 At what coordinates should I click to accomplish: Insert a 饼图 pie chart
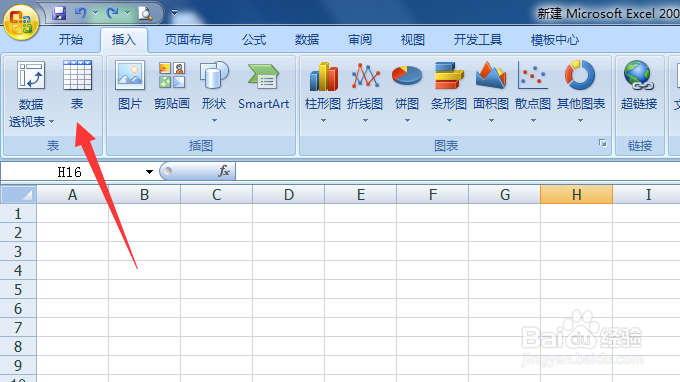point(407,92)
